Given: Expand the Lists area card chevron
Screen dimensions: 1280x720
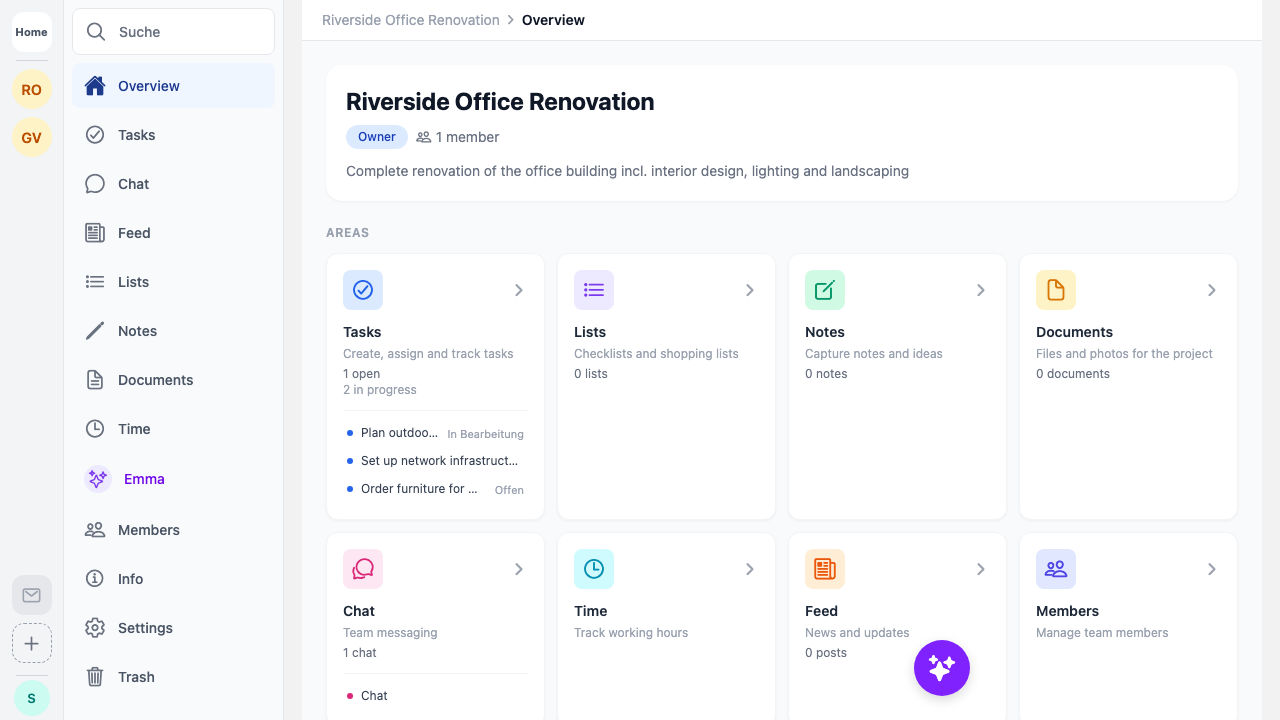Looking at the screenshot, I should (x=749, y=290).
